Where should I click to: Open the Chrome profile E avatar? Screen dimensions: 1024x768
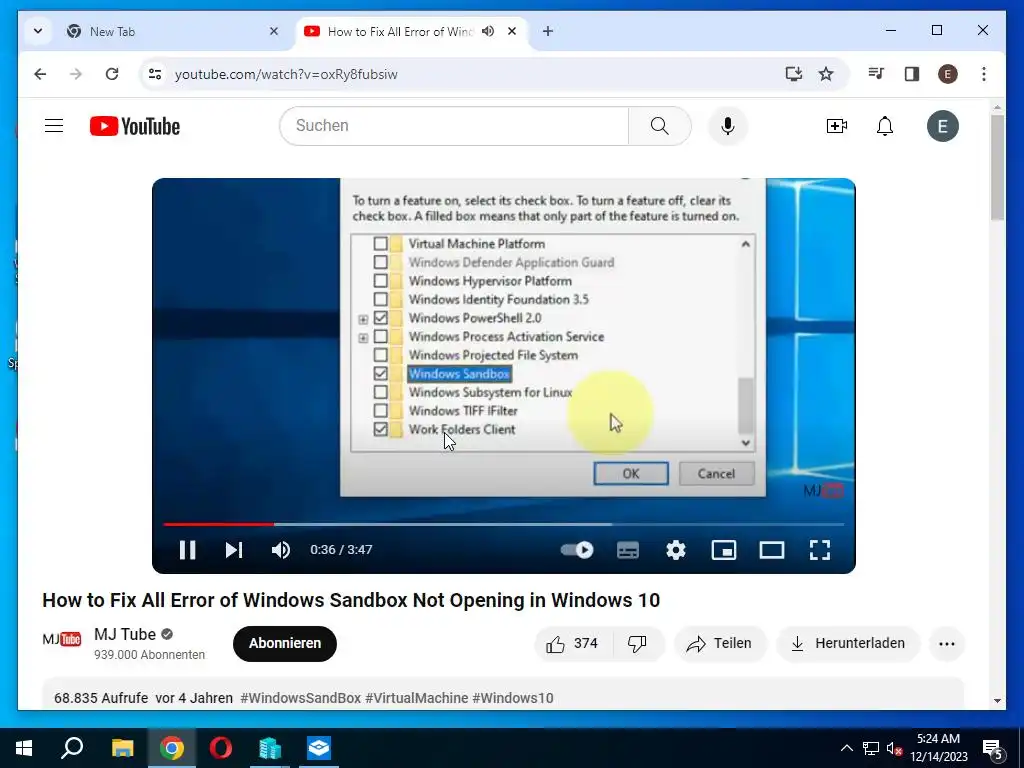948,74
